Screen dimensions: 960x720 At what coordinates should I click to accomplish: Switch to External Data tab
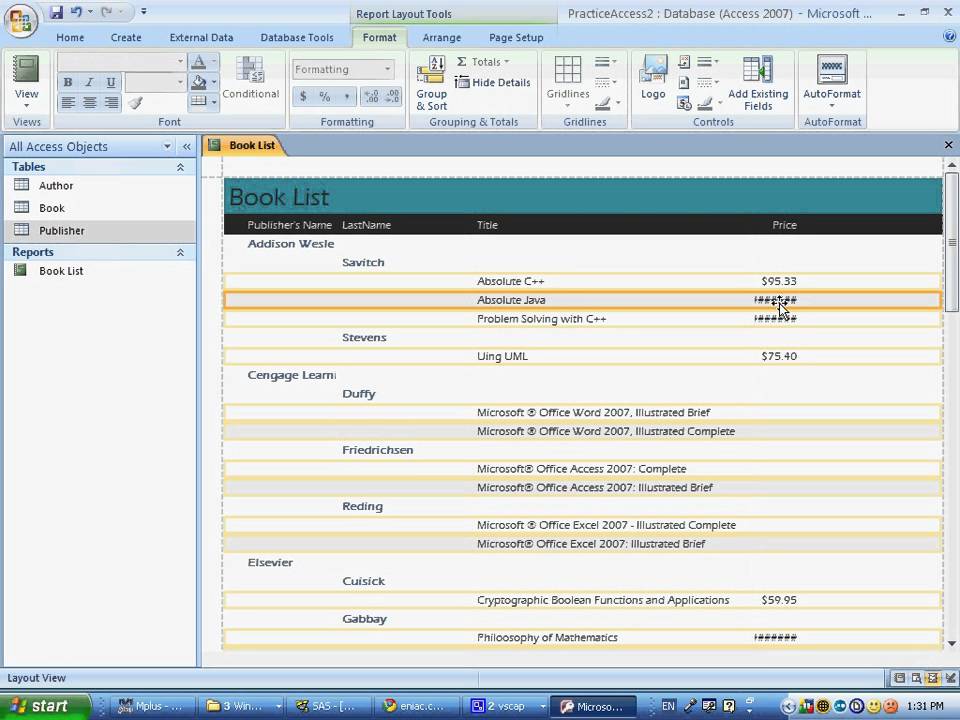201,37
